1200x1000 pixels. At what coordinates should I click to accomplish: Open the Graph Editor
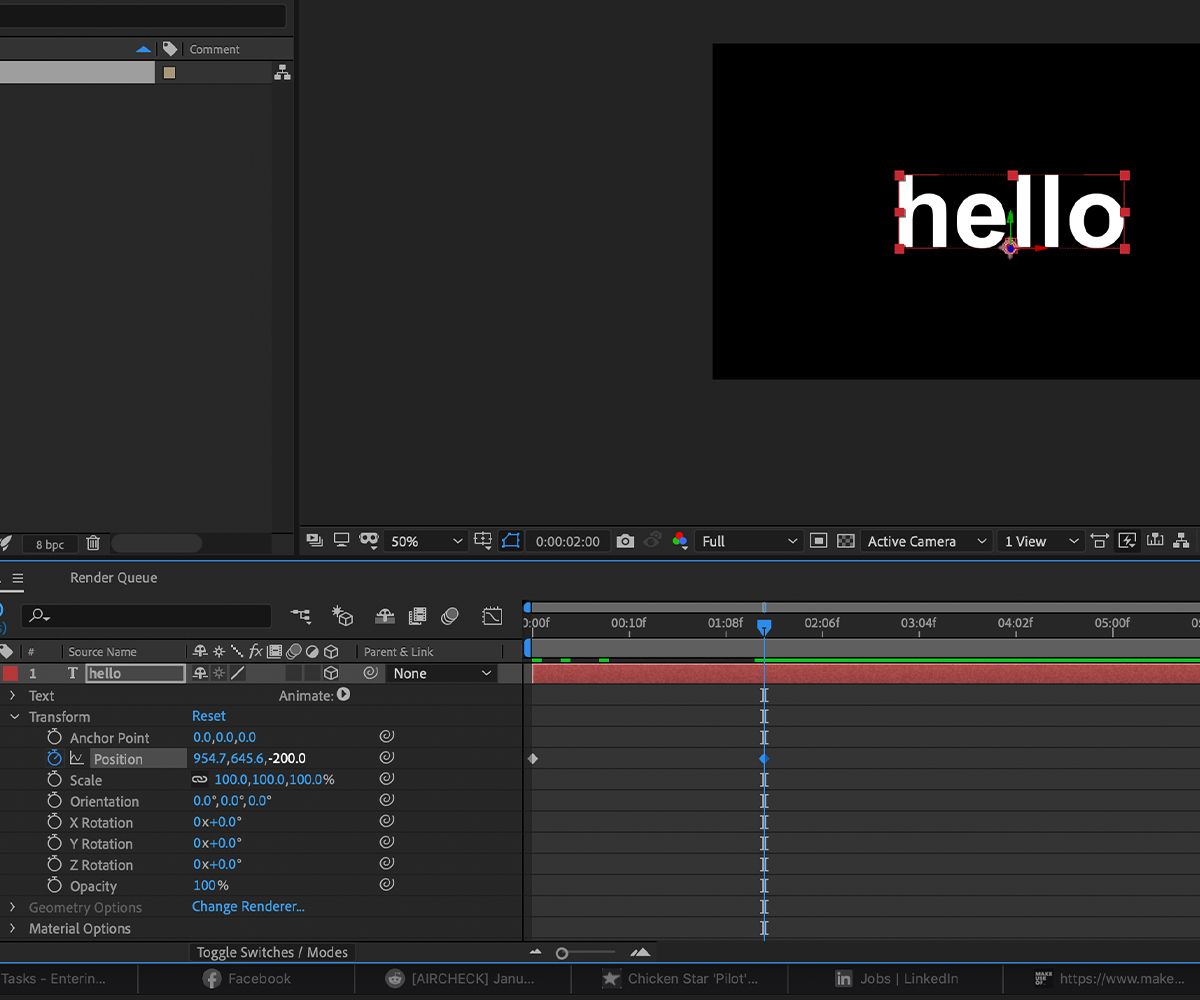coord(492,616)
